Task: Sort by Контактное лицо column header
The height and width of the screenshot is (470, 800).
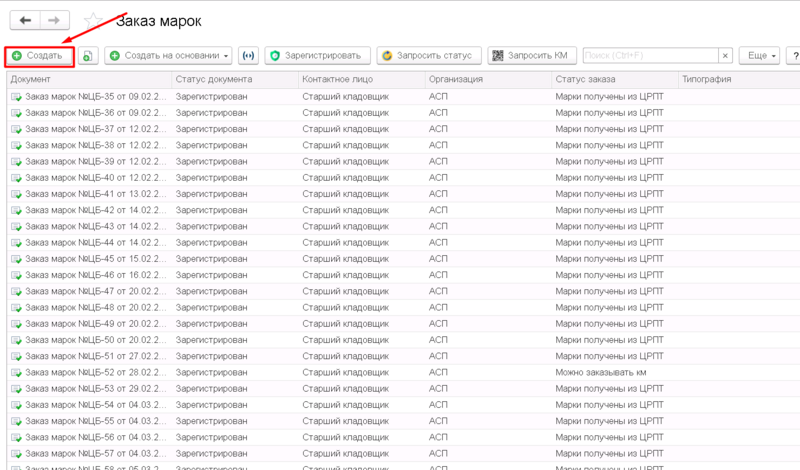Action: (362, 80)
